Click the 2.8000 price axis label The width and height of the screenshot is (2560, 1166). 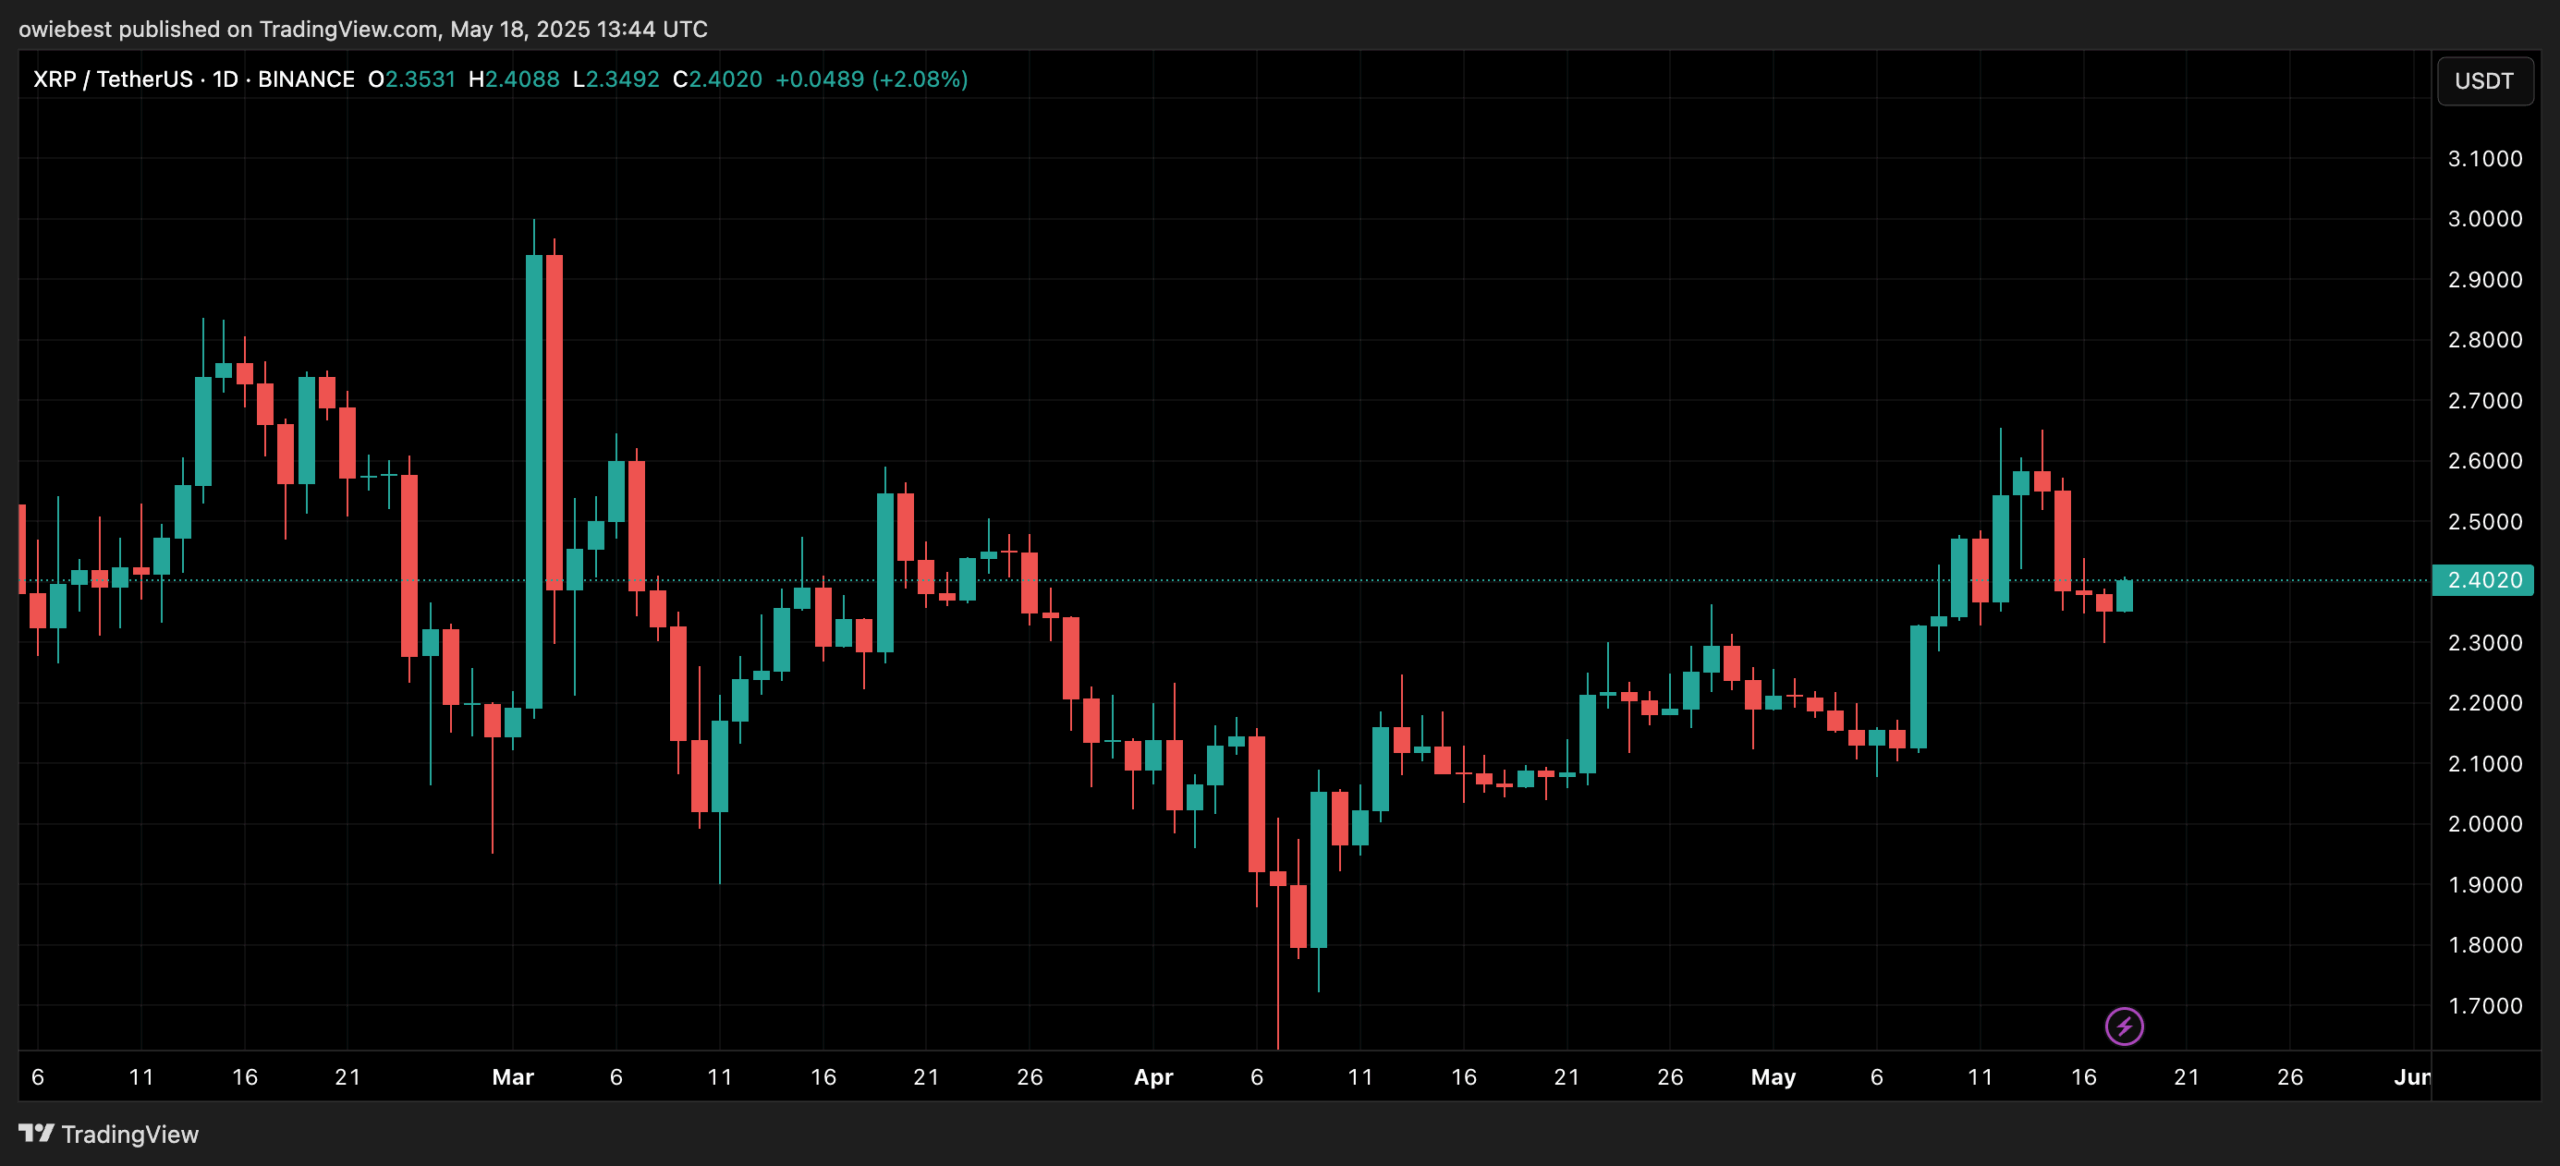[x=2485, y=339]
